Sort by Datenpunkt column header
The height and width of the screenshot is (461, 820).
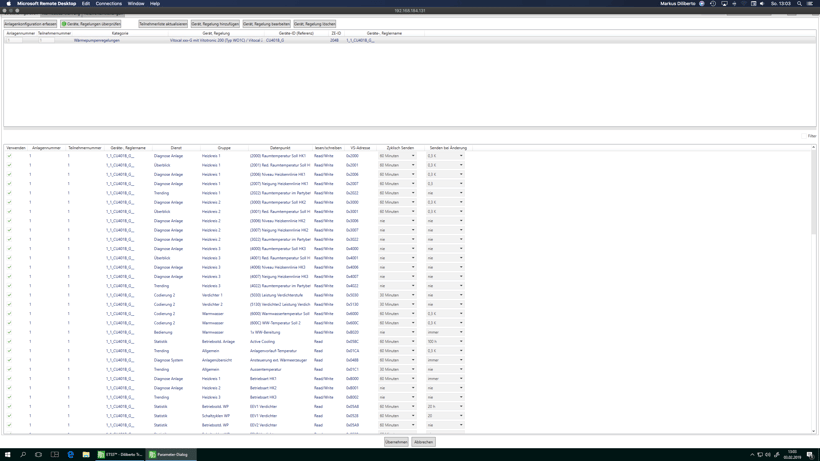pyautogui.click(x=280, y=148)
